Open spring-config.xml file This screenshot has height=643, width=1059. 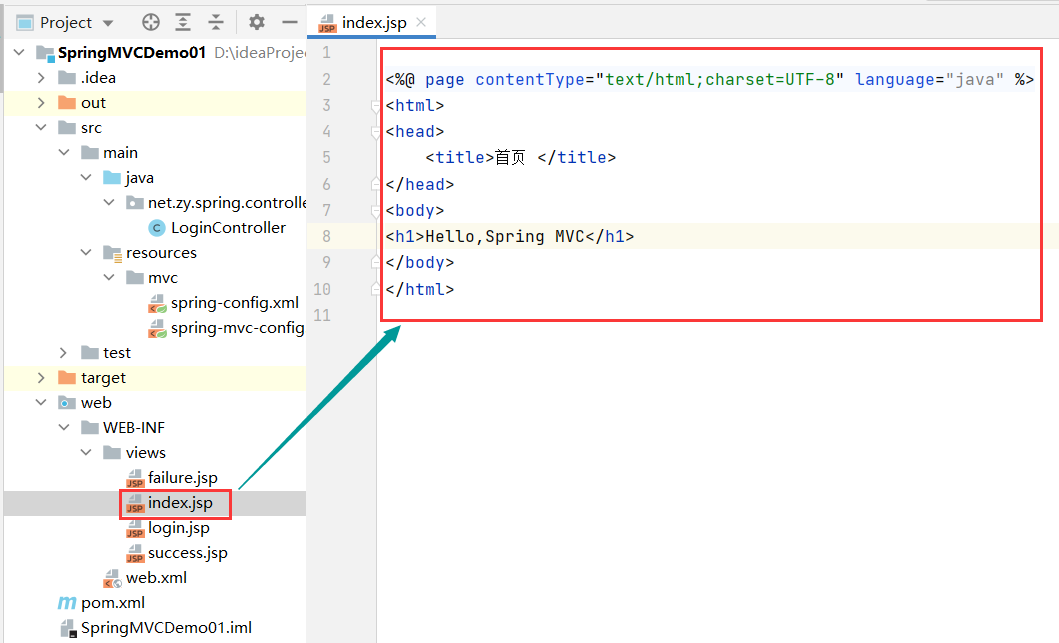pyautogui.click(x=234, y=303)
